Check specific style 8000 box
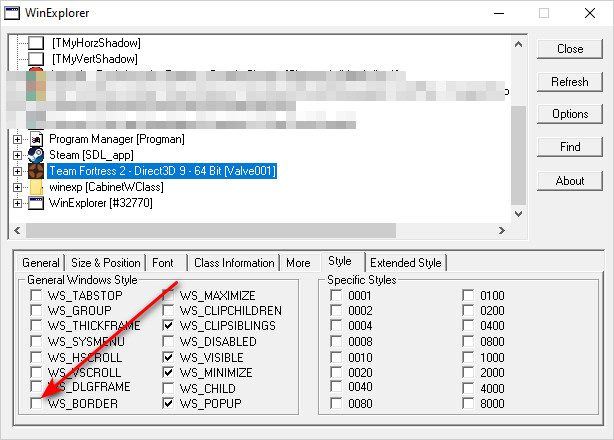The width and height of the screenshot is (614, 440). (x=468, y=404)
